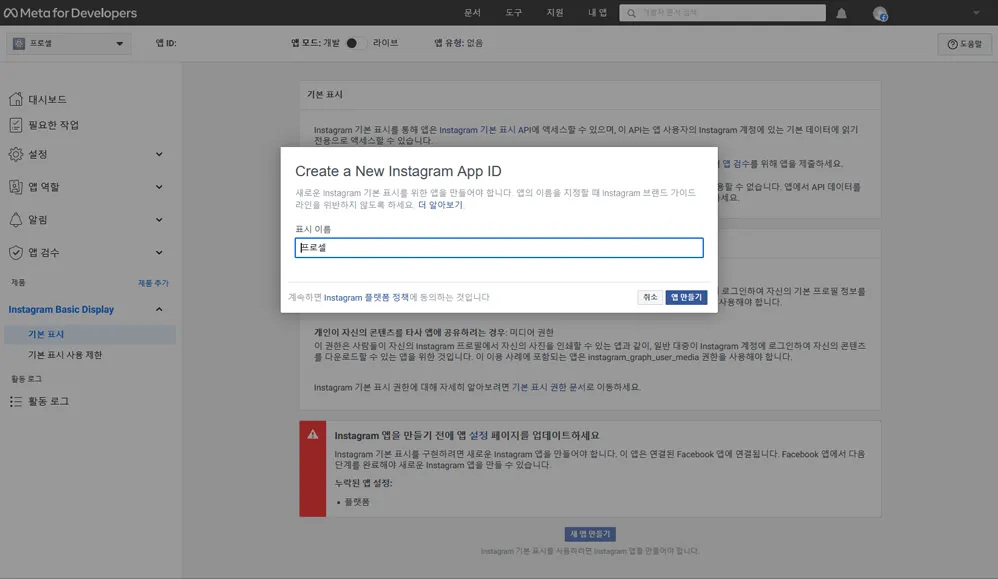Click the search magnifier icon

point(631,13)
